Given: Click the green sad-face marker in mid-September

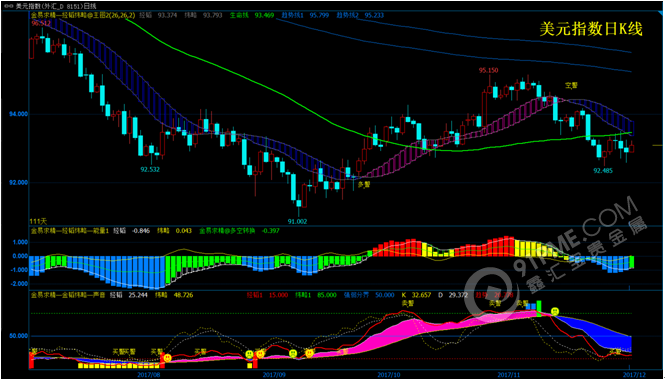Looking at the screenshot, I should point(293,353).
